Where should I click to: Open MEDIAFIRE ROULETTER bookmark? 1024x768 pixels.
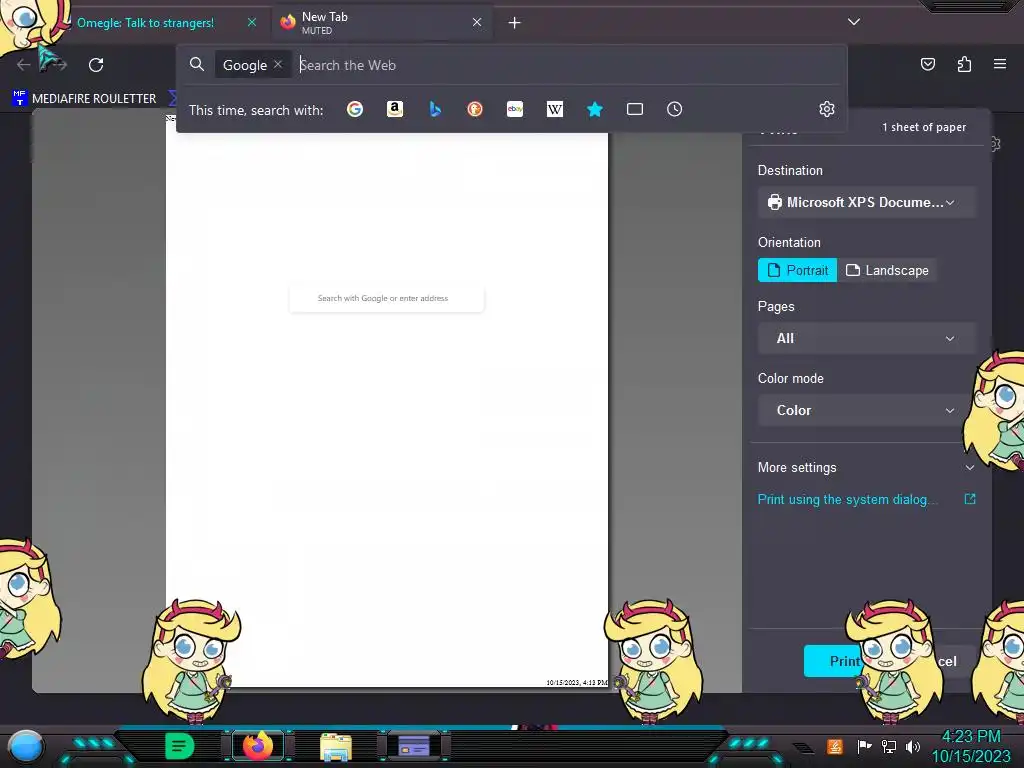click(x=84, y=99)
